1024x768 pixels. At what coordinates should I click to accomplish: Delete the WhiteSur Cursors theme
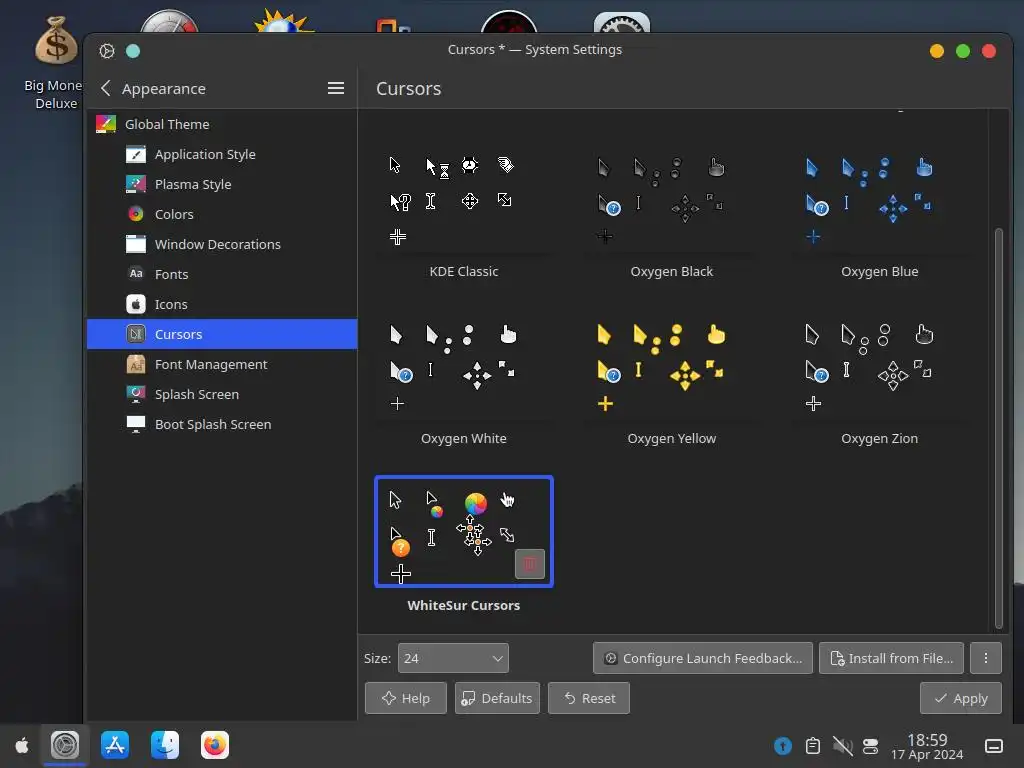(x=530, y=564)
